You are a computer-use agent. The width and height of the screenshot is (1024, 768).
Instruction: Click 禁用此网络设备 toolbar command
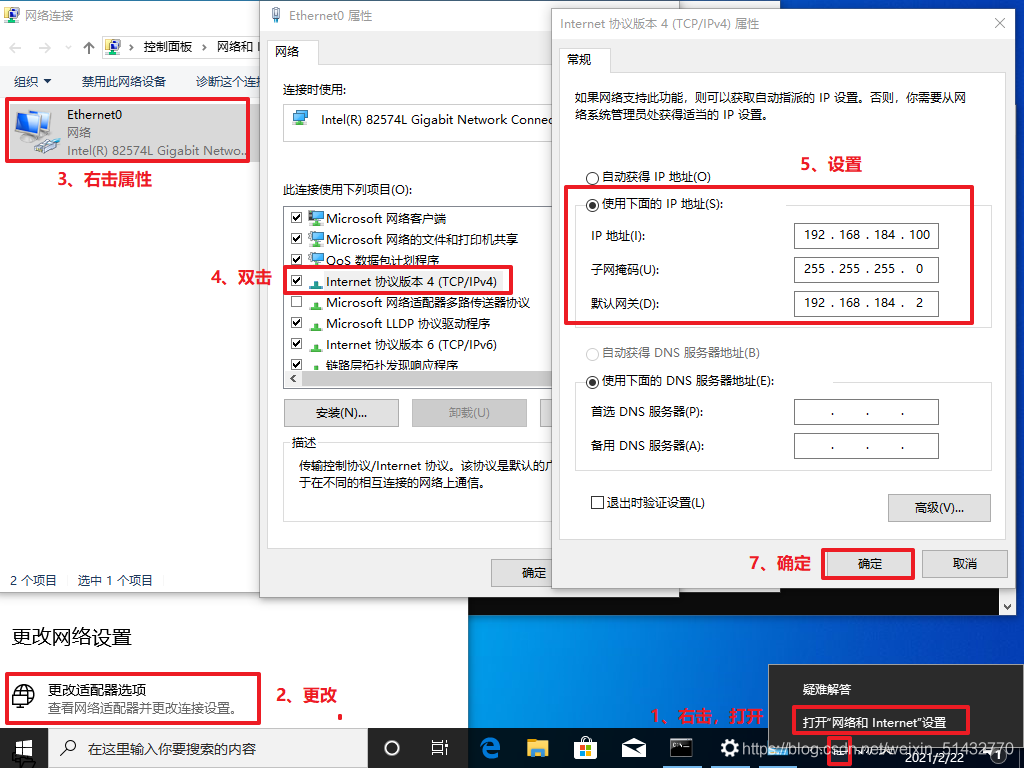click(123, 82)
